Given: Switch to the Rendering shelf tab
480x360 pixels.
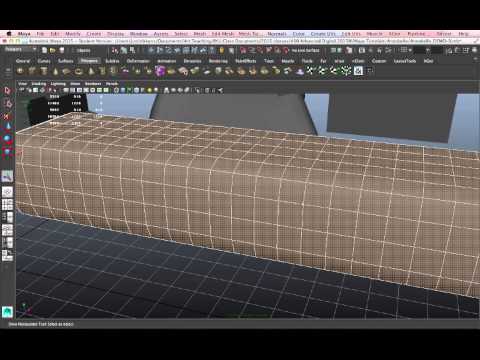Looking at the screenshot, I should tap(218, 61).
